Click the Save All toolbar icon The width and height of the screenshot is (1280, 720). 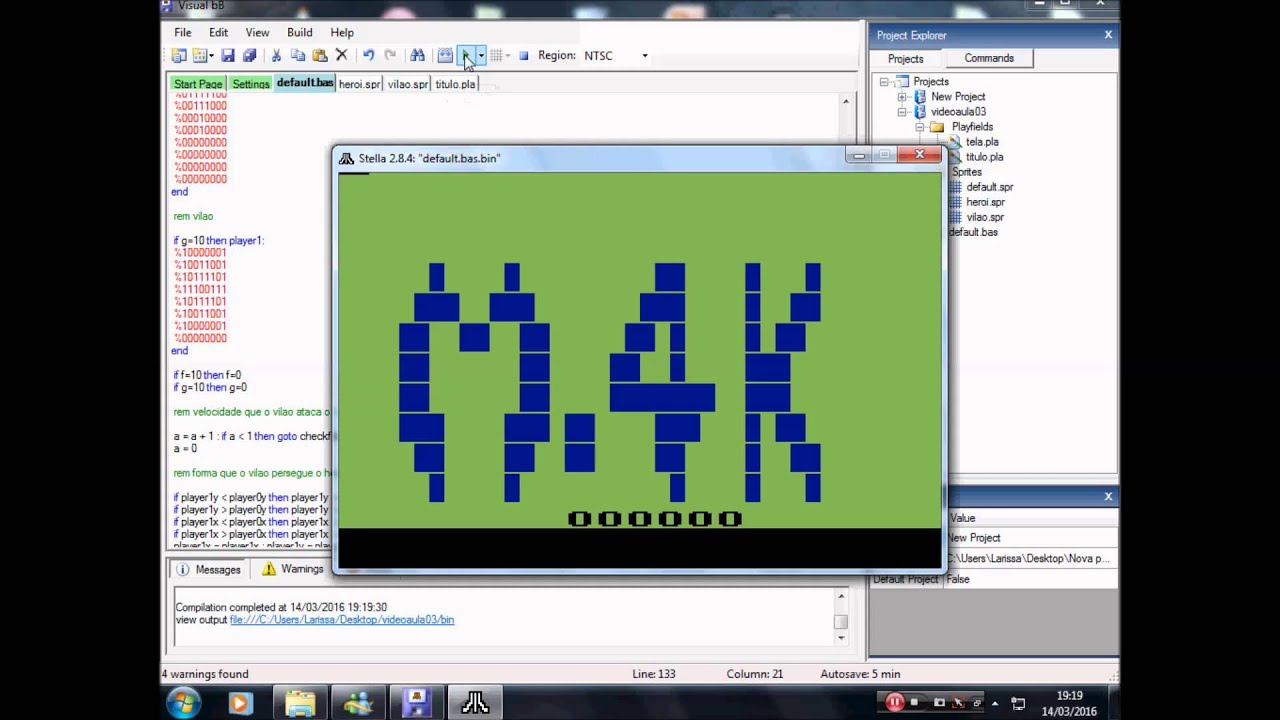249,56
